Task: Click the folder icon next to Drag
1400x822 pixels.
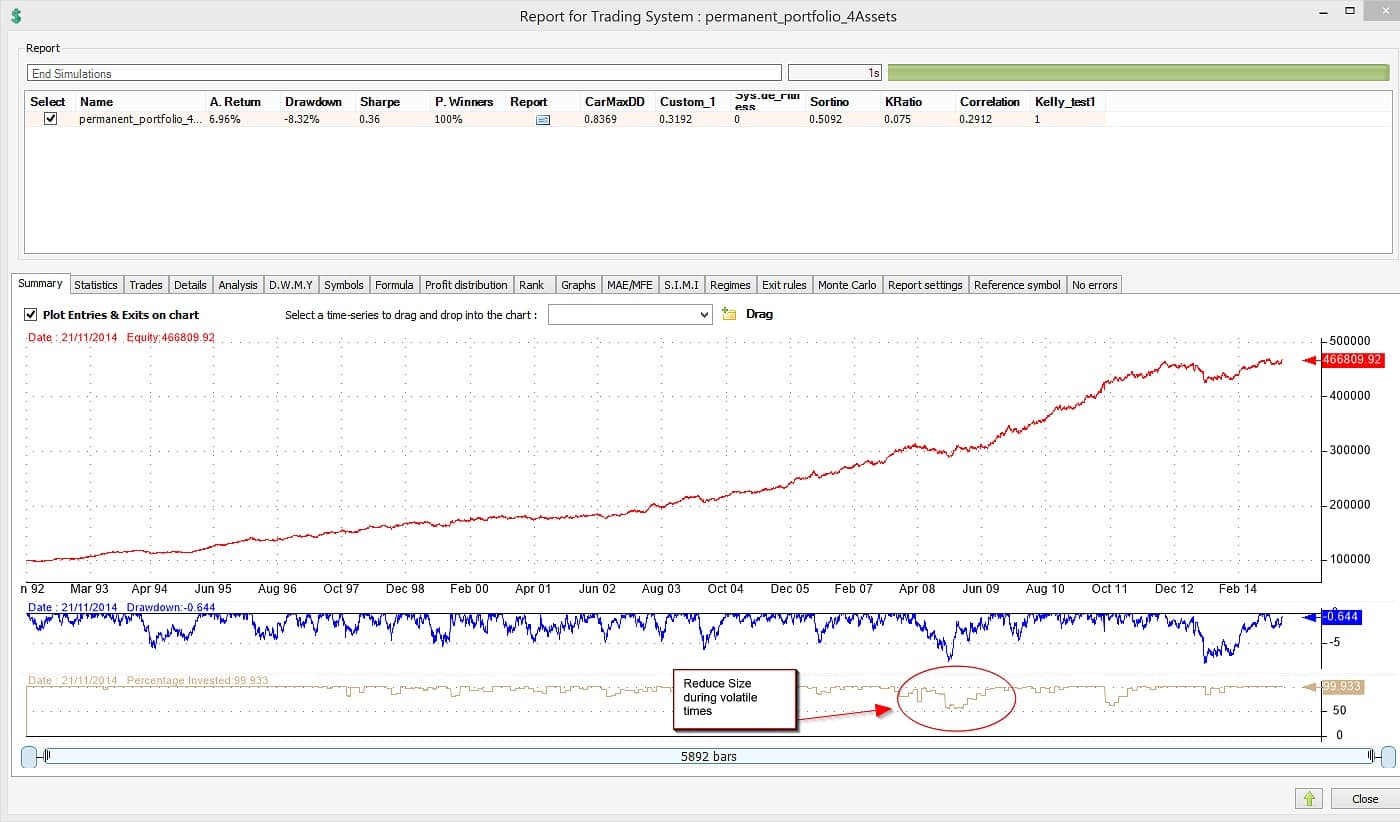Action: point(729,314)
